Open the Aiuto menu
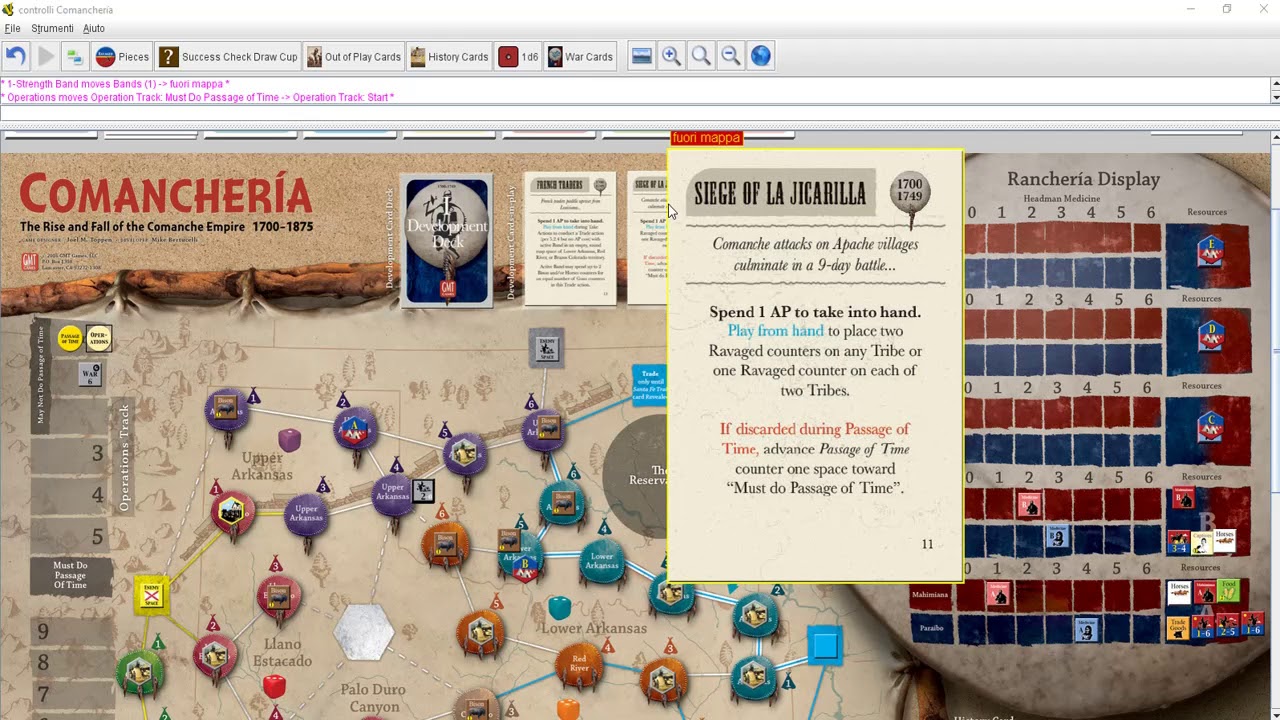 [x=93, y=28]
